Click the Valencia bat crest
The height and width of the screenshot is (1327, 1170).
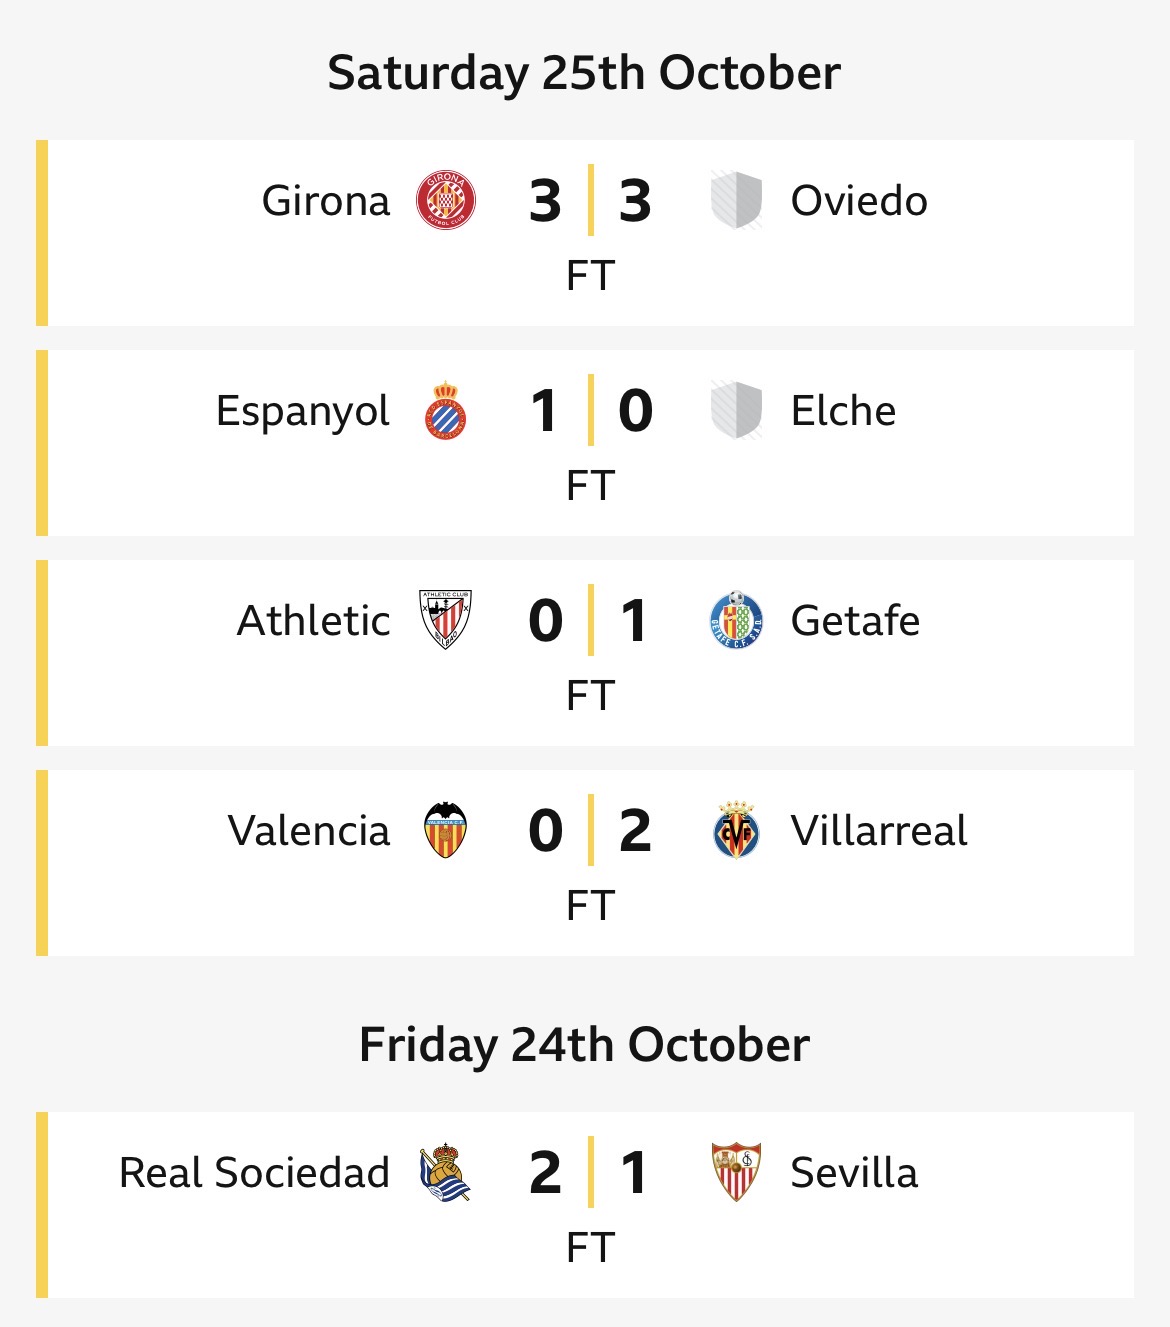tap(445, 830)
